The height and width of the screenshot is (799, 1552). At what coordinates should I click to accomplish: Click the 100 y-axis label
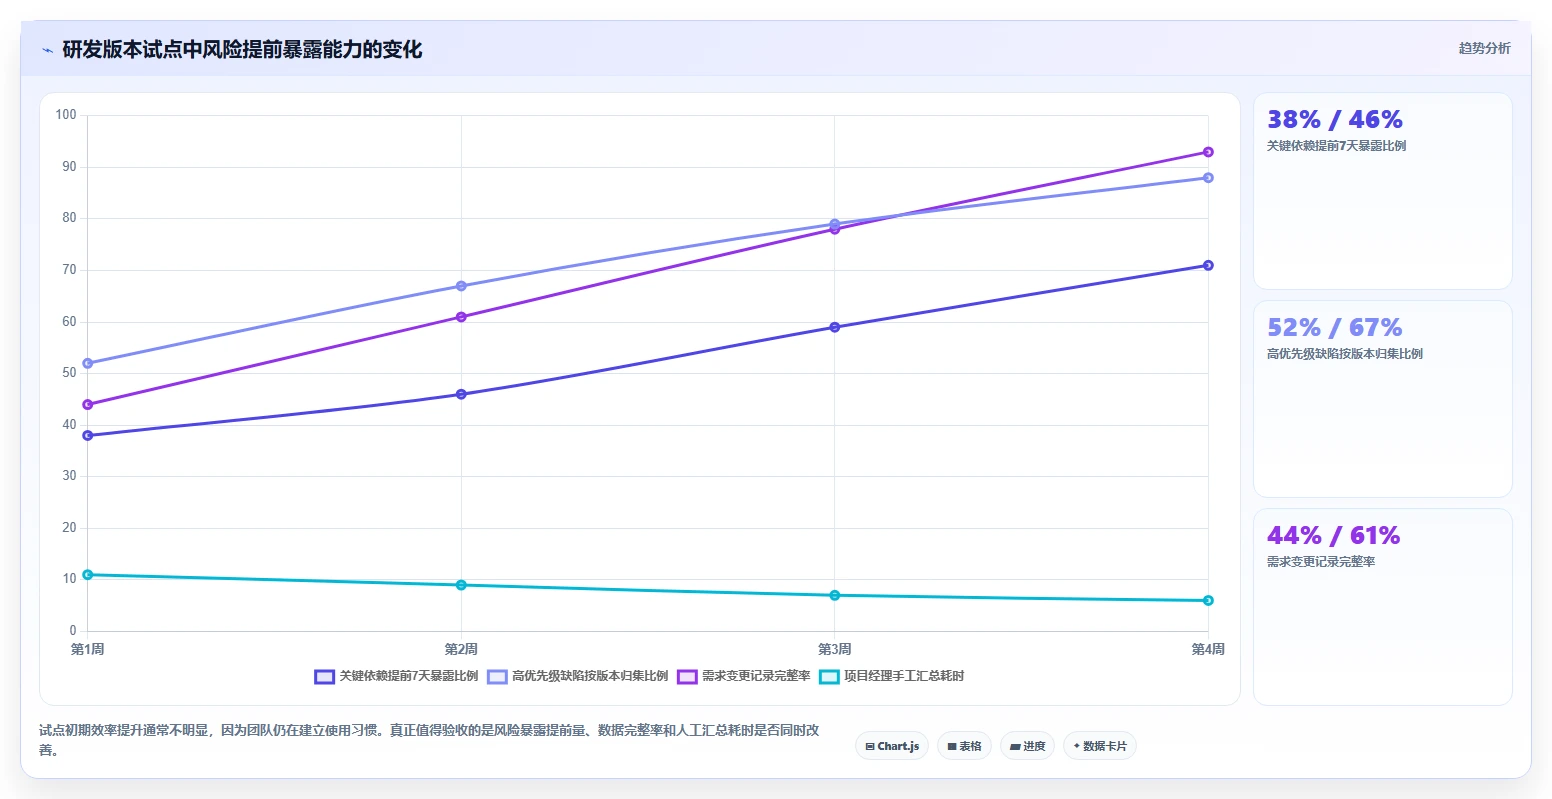[x=66, y=115]
